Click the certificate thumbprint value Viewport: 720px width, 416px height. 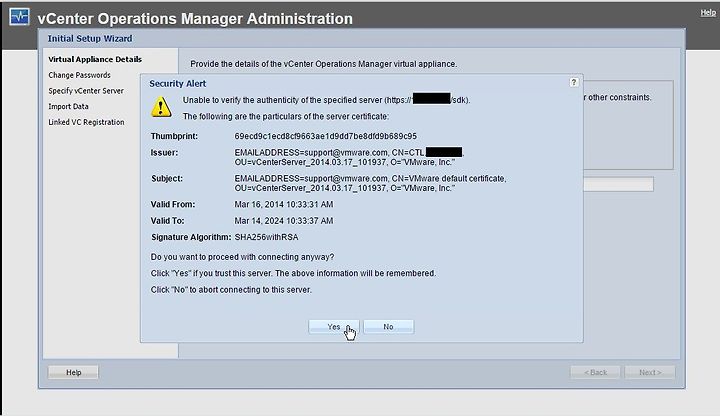(326, 136)
